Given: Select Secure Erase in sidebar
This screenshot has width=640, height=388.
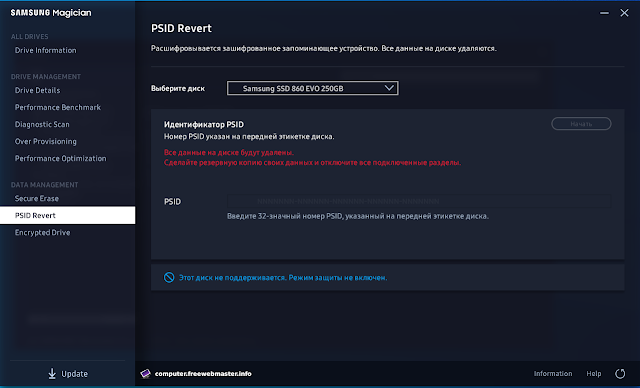Looking at the screenshot, I should (37, 198).
